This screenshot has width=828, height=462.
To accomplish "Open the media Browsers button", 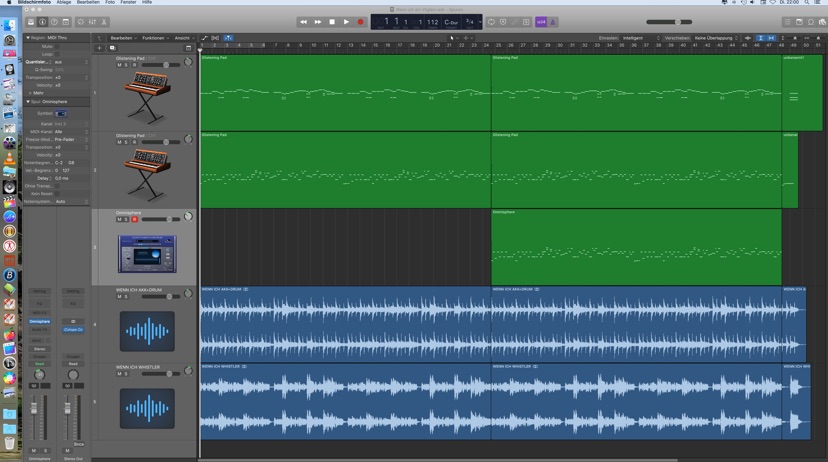I will pos(822,22).
